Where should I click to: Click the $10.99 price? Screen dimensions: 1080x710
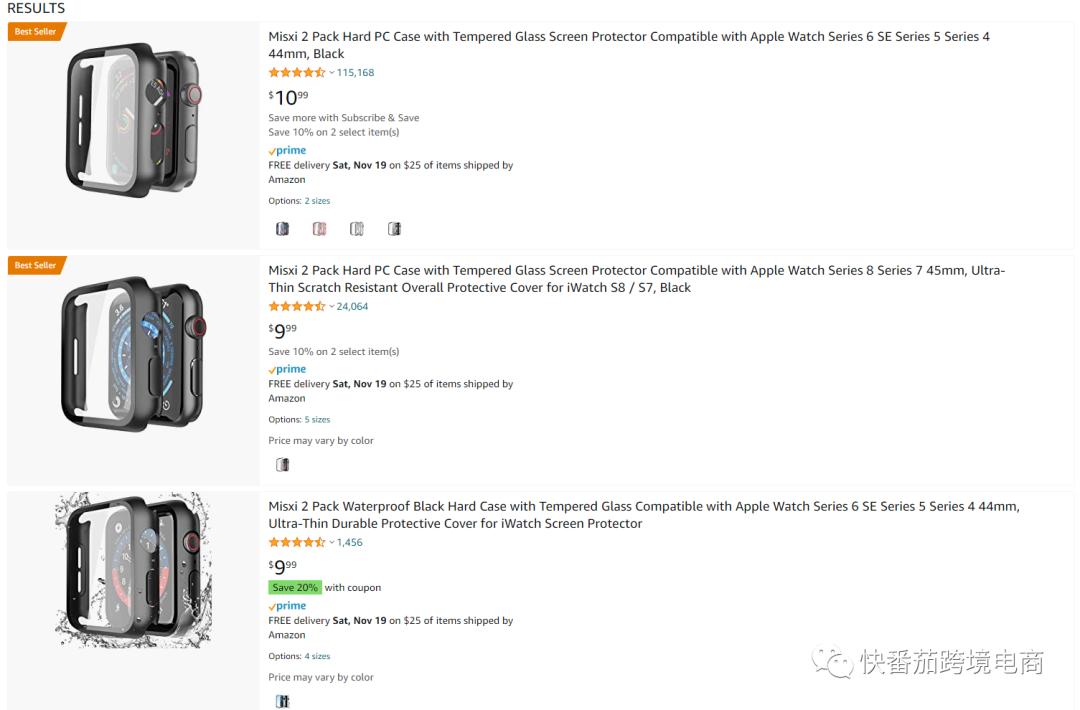coord(288,97)
